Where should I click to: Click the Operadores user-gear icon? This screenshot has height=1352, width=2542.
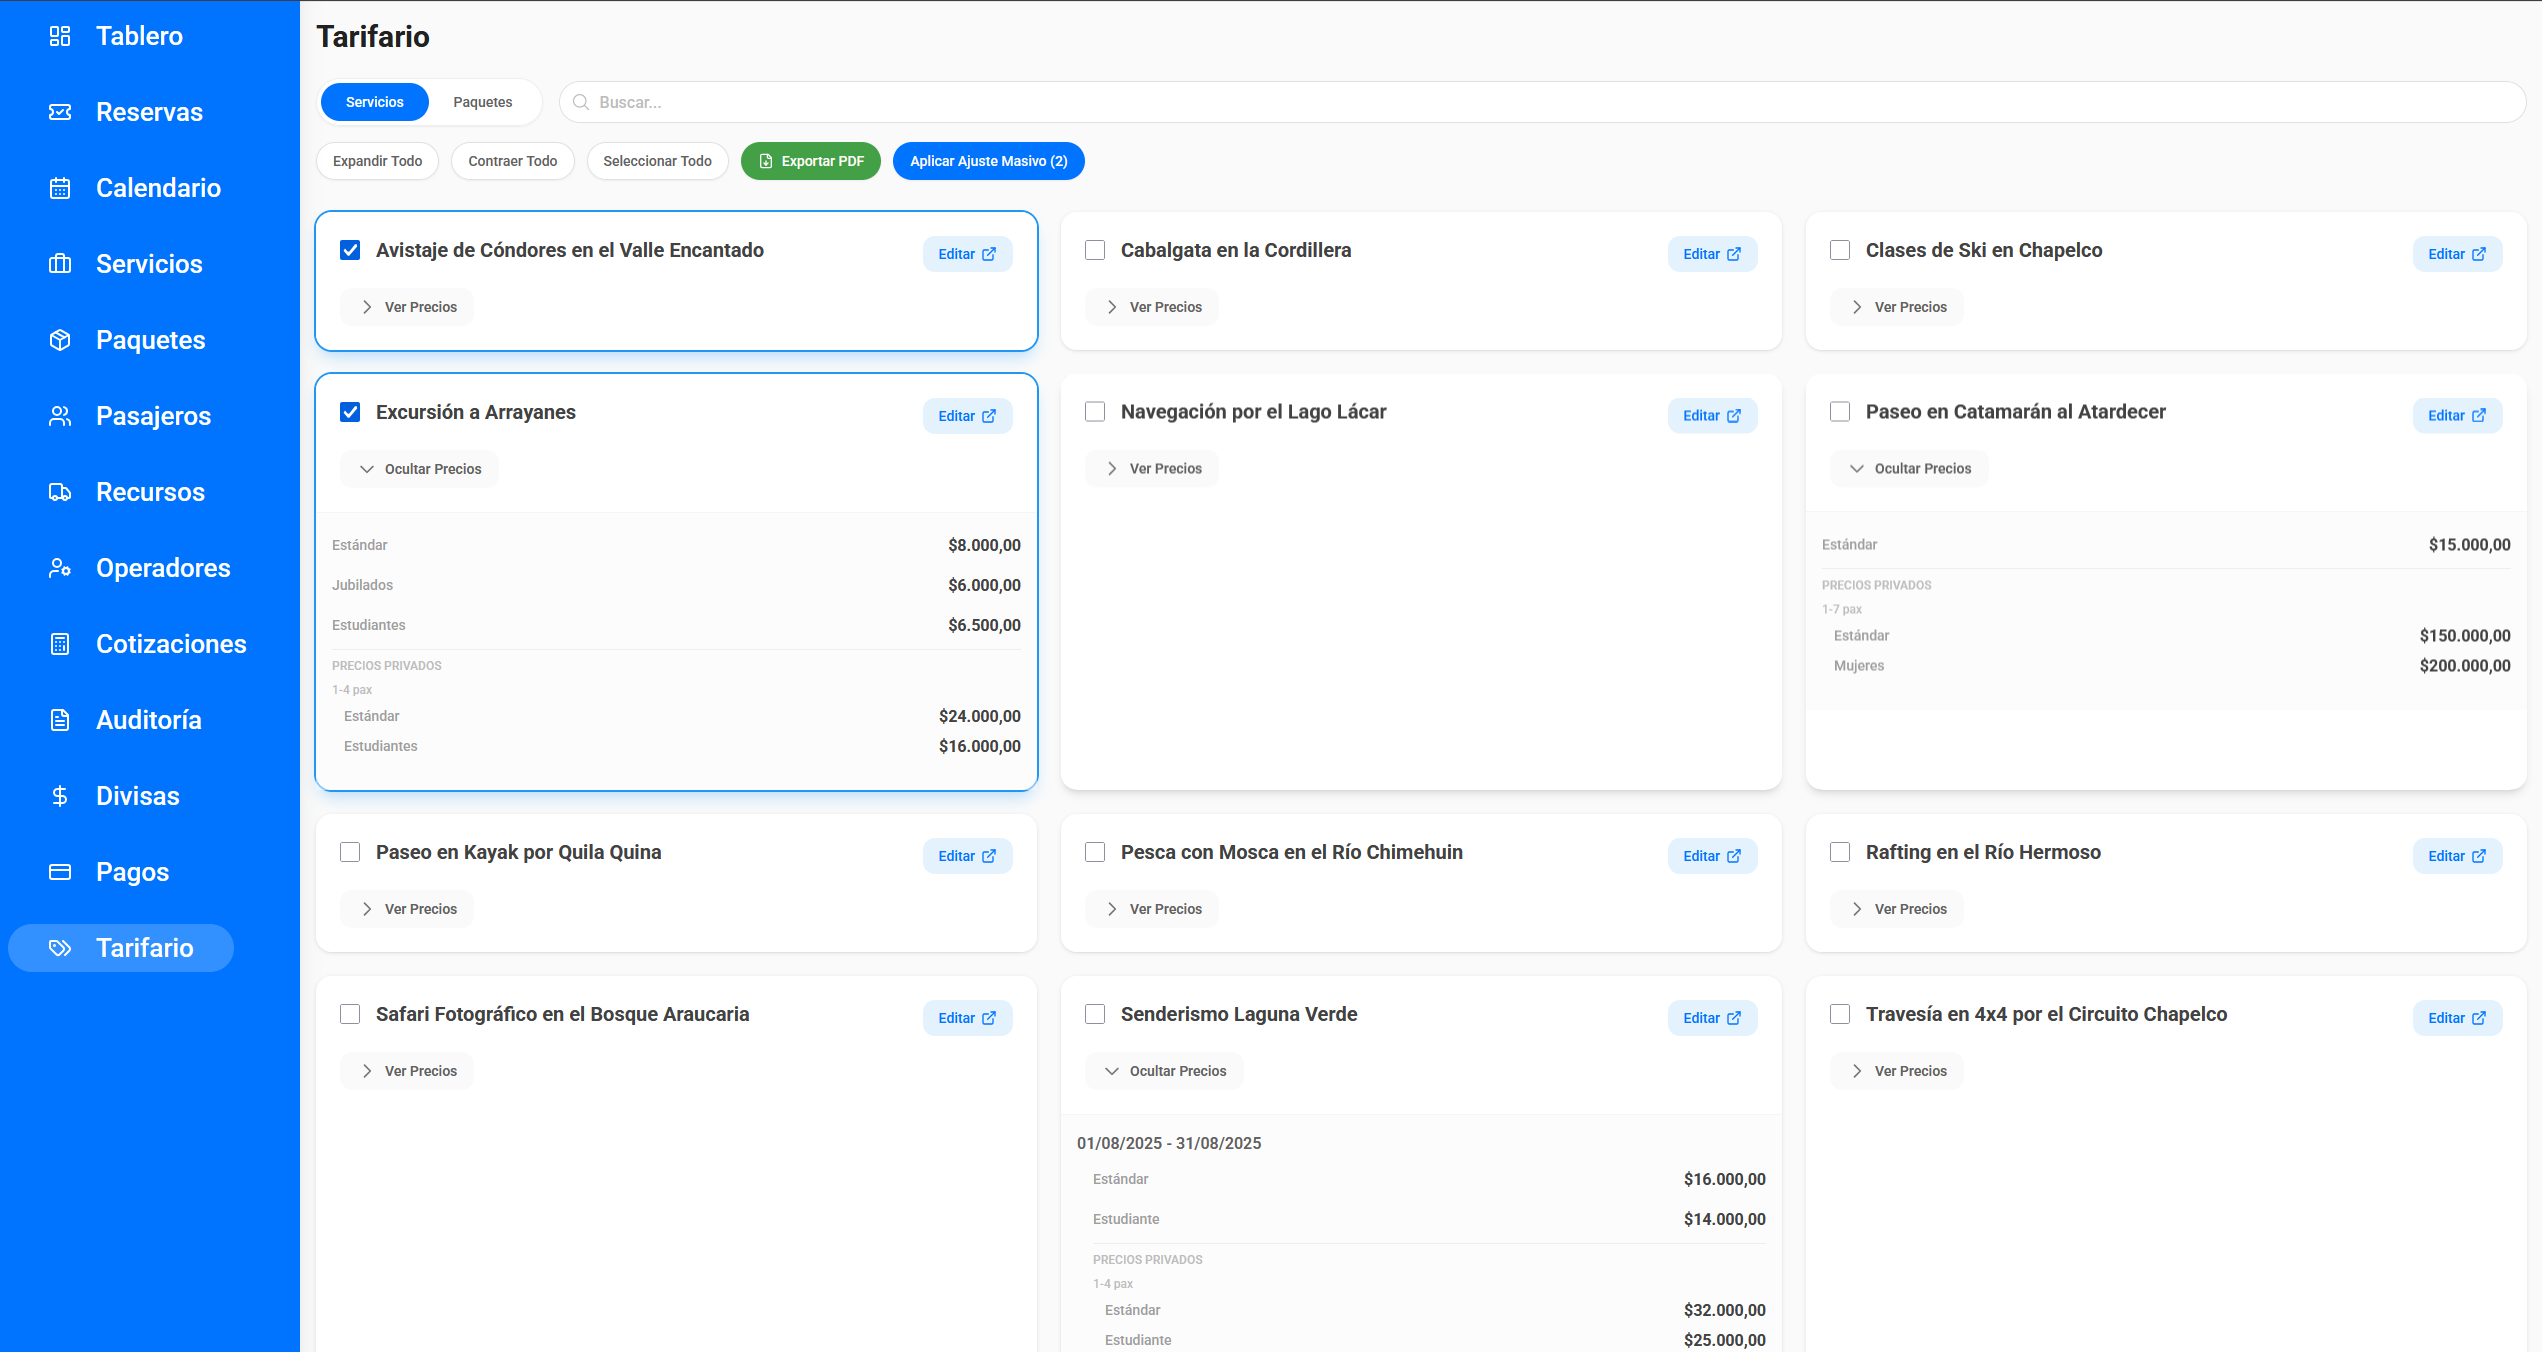click(x=60, y=568)
